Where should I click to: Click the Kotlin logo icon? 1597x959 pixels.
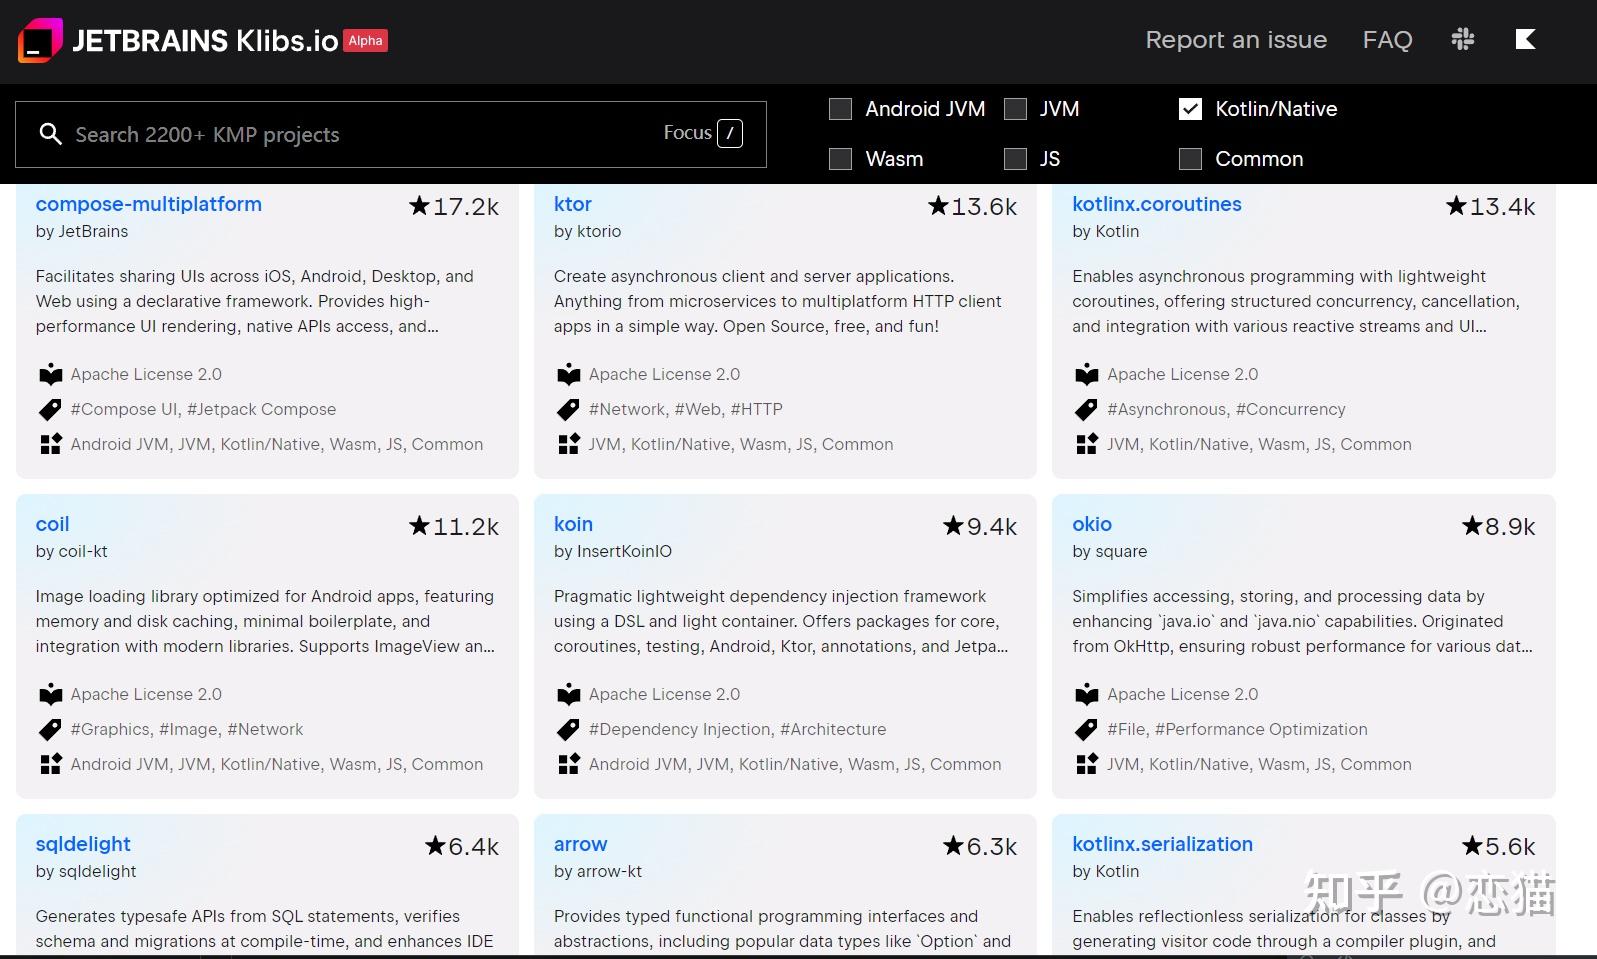coord(1525,40)
